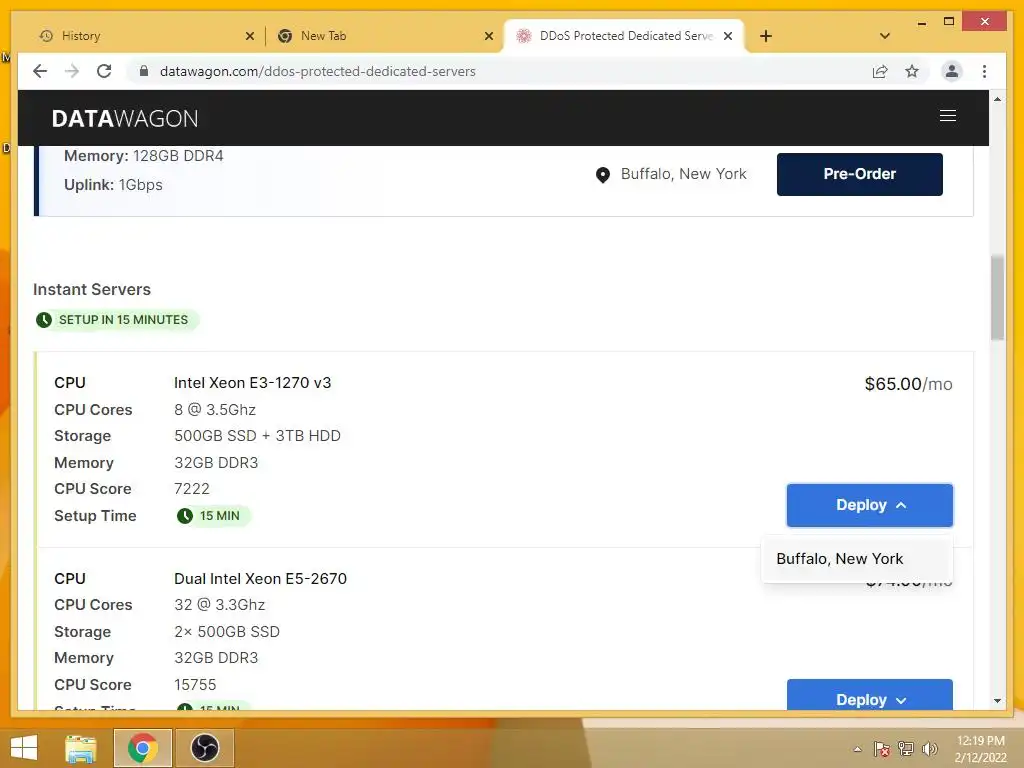Open the Windows Start button
This screenshot has height=768, width=1024.
pos(24,748)
